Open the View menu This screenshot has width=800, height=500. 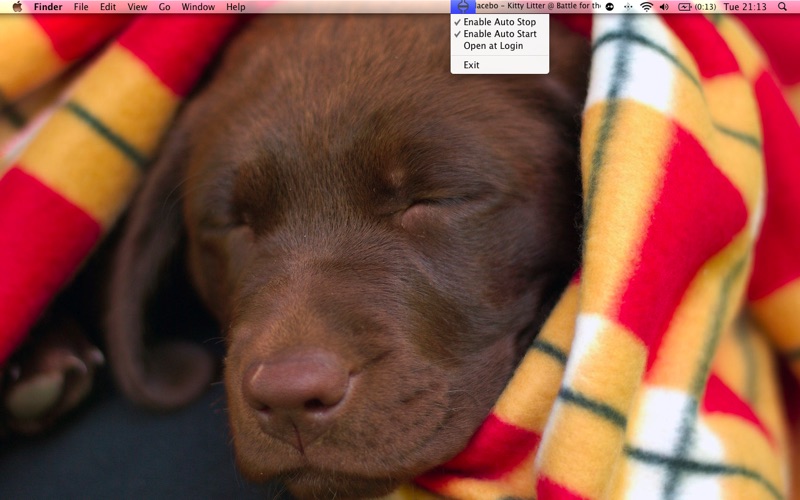137,7
